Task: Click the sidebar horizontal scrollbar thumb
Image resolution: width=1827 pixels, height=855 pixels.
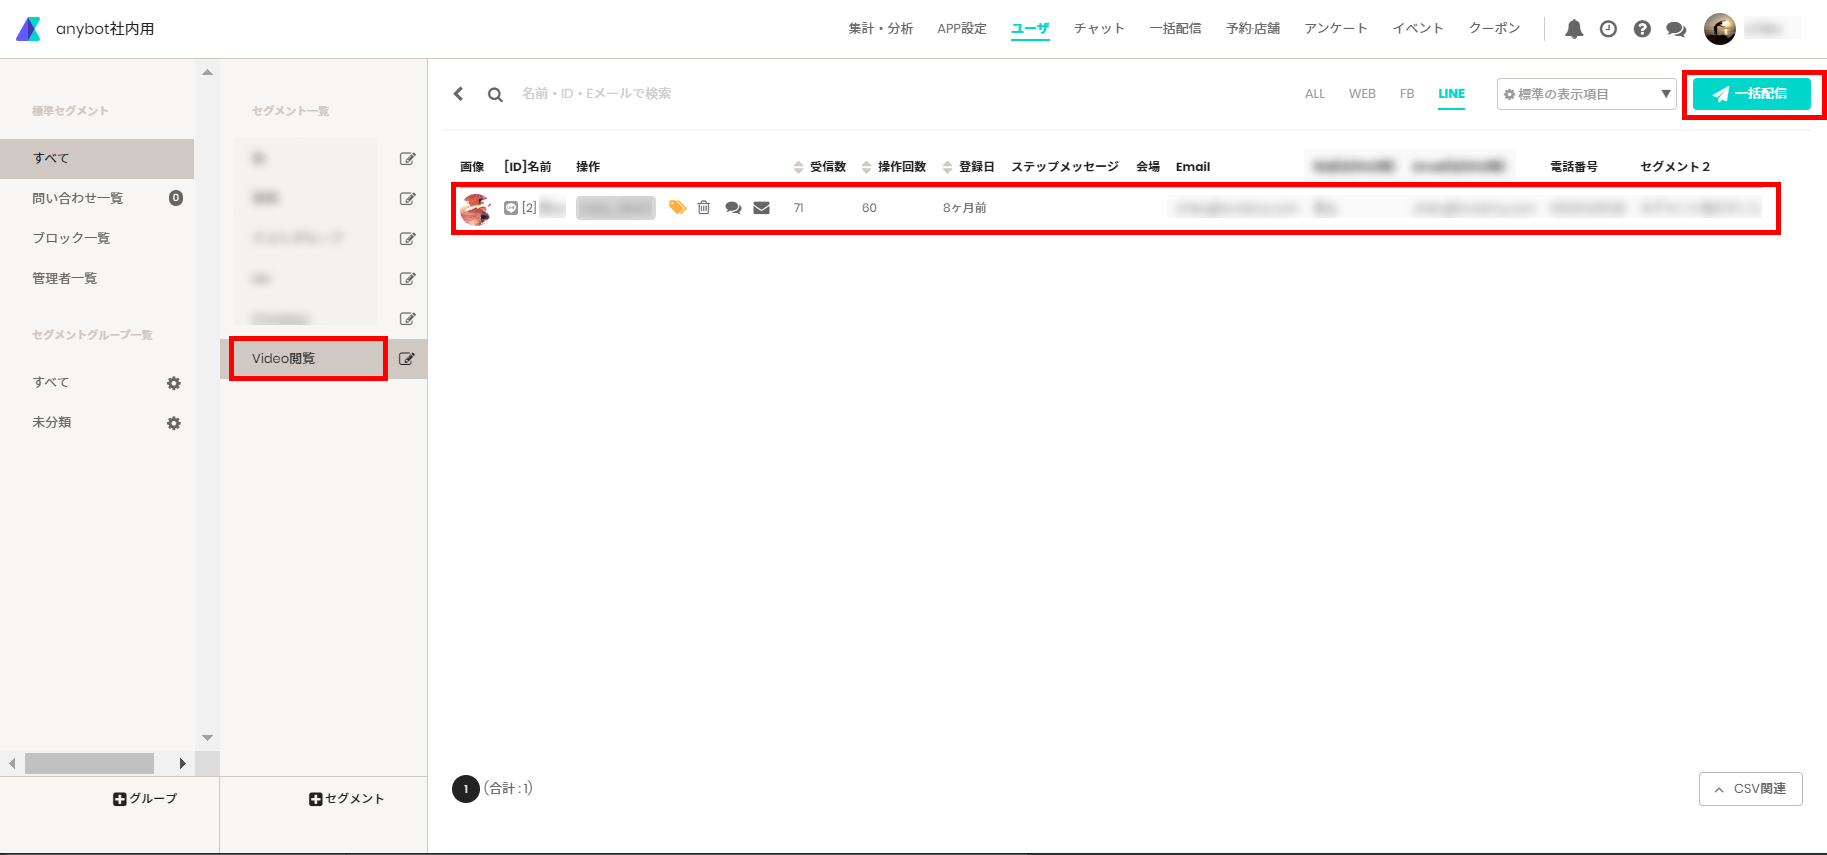Action: tap(89, 764)
